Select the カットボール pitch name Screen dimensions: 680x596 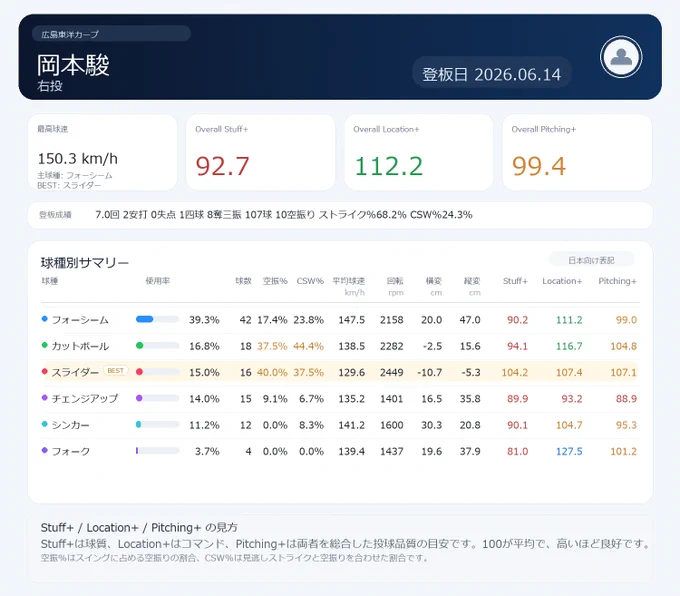[80, 346]
